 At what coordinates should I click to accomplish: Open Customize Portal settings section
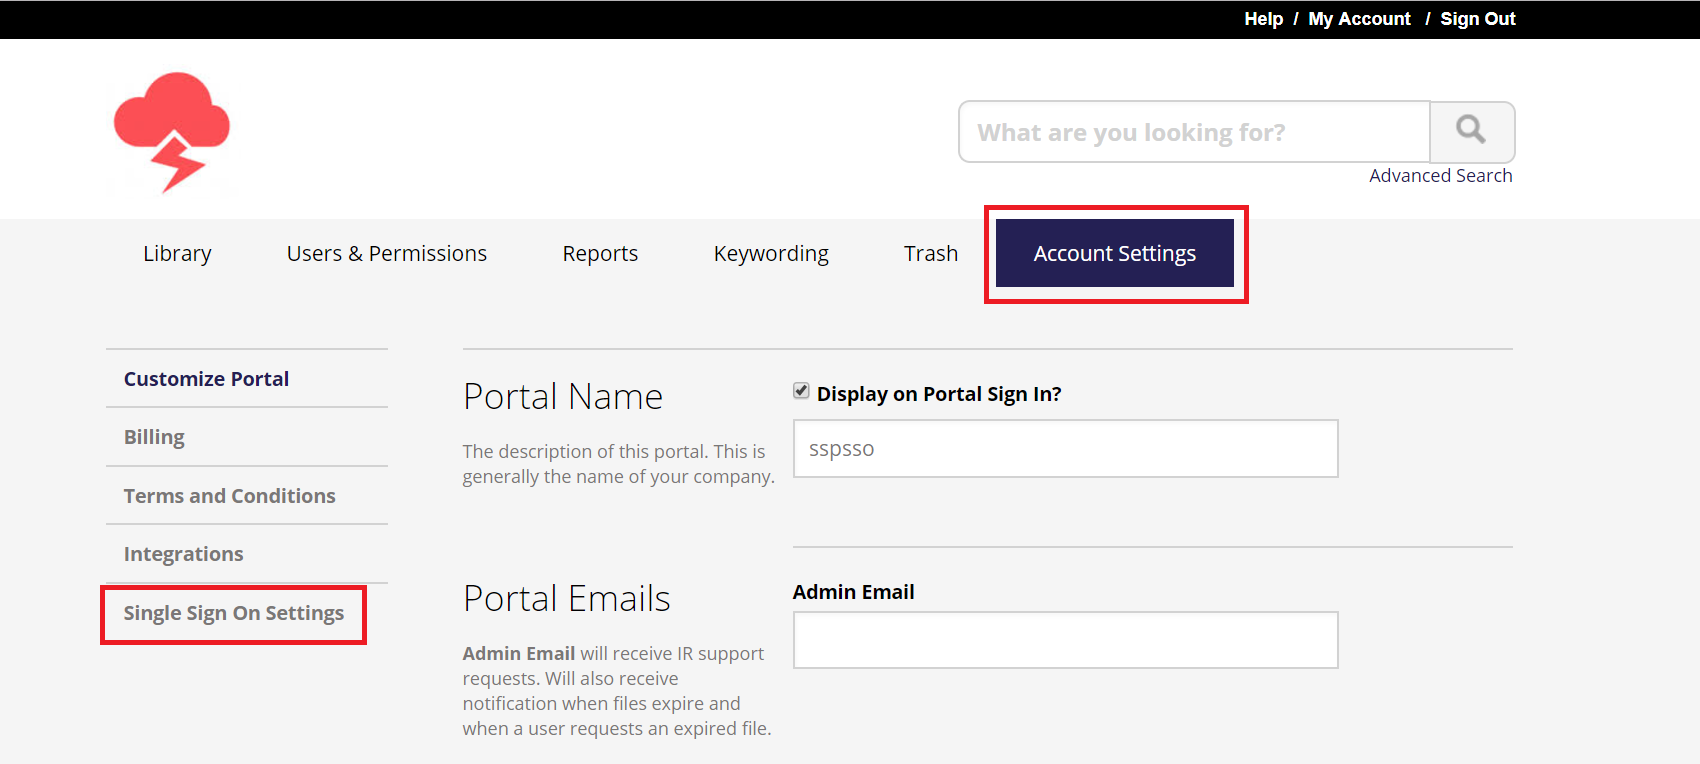206,379
